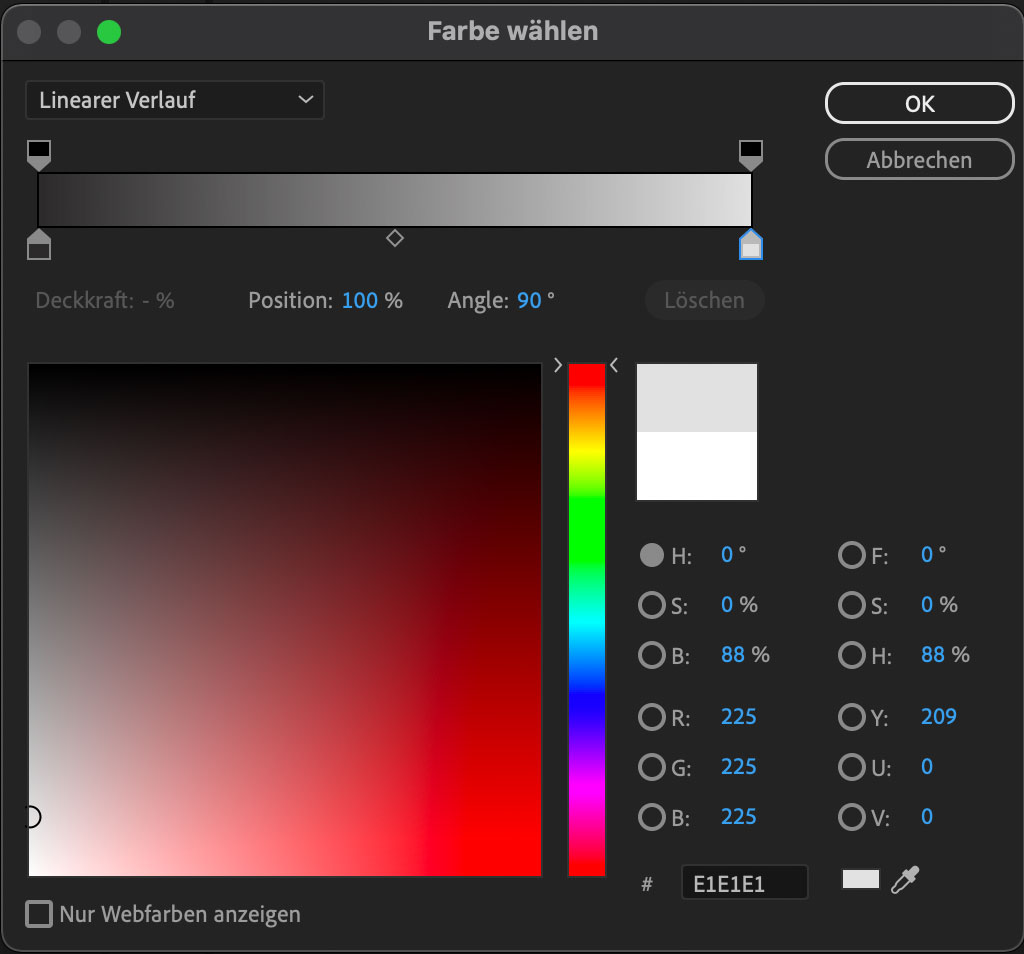Select the highlighted right color stop

750,245
